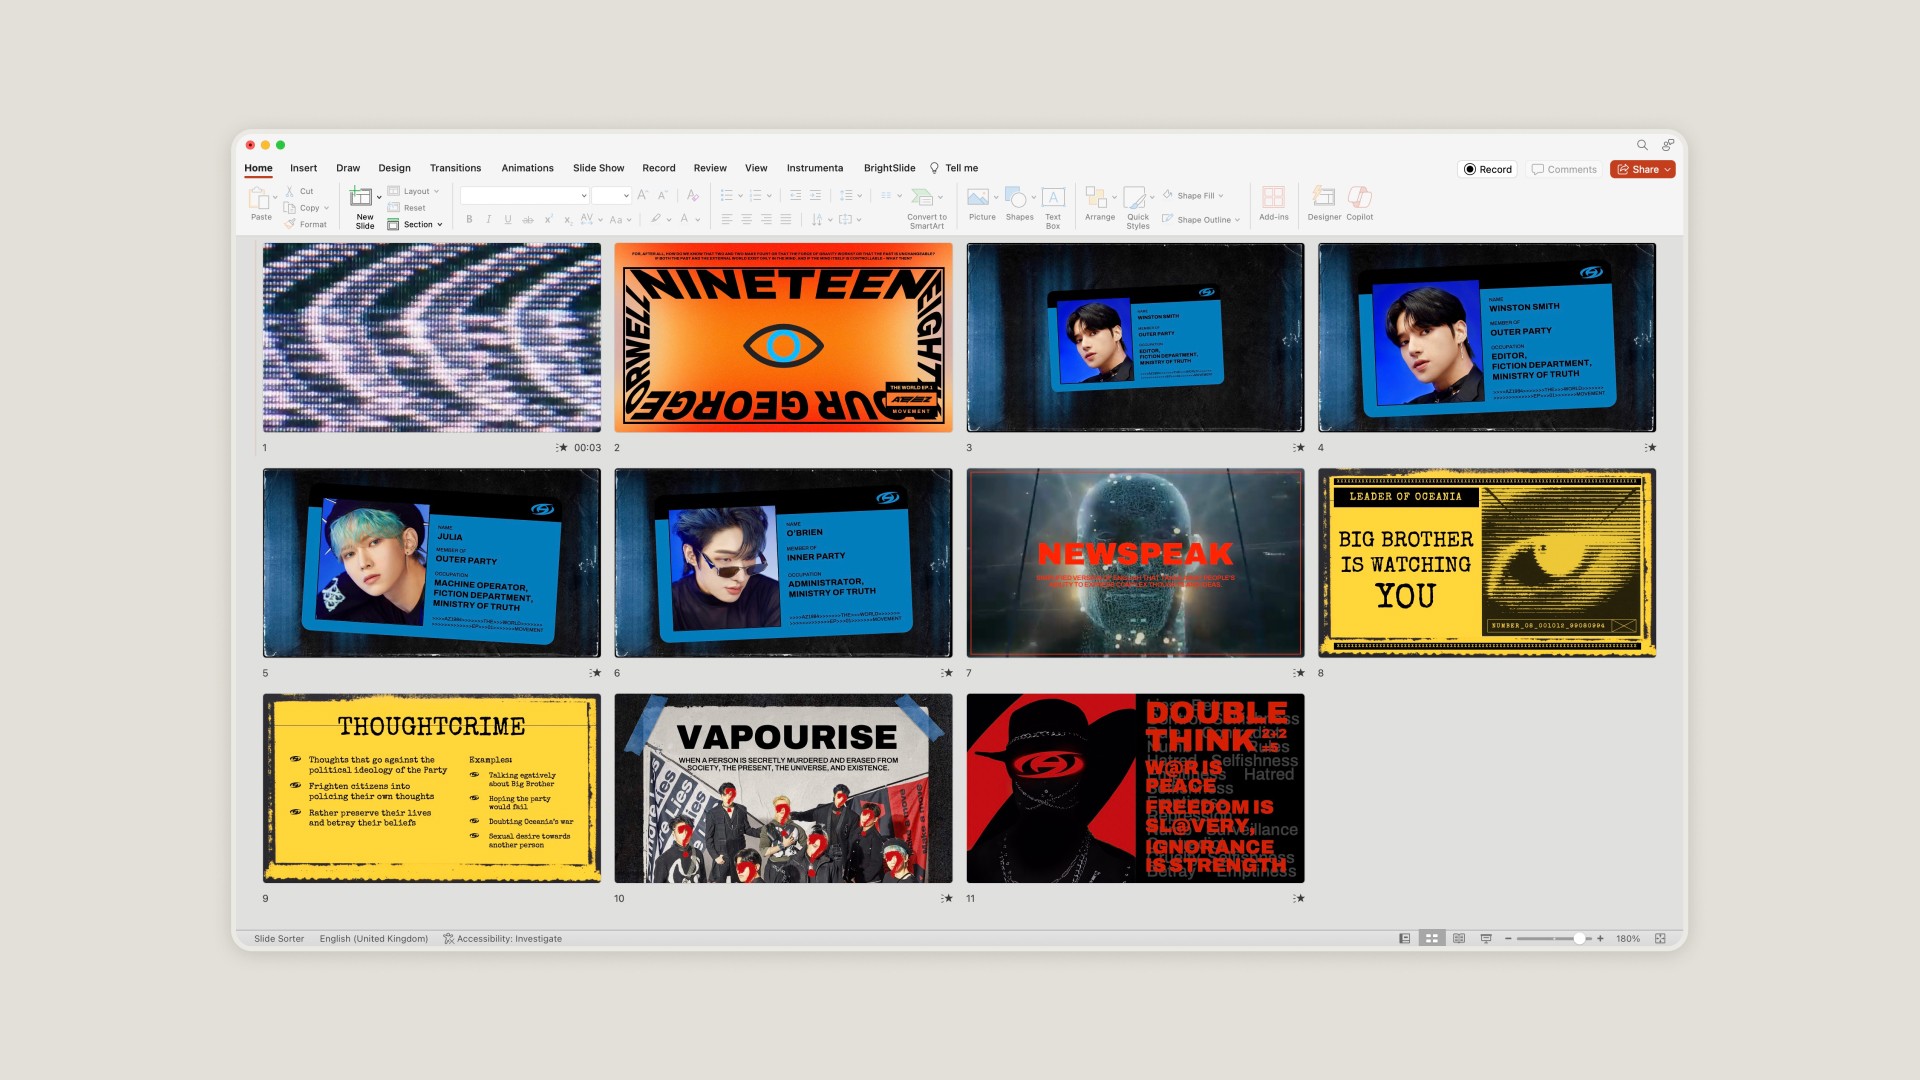Open the Transitions ribbon tab
1920x1080 pixels.
[455, 168]
